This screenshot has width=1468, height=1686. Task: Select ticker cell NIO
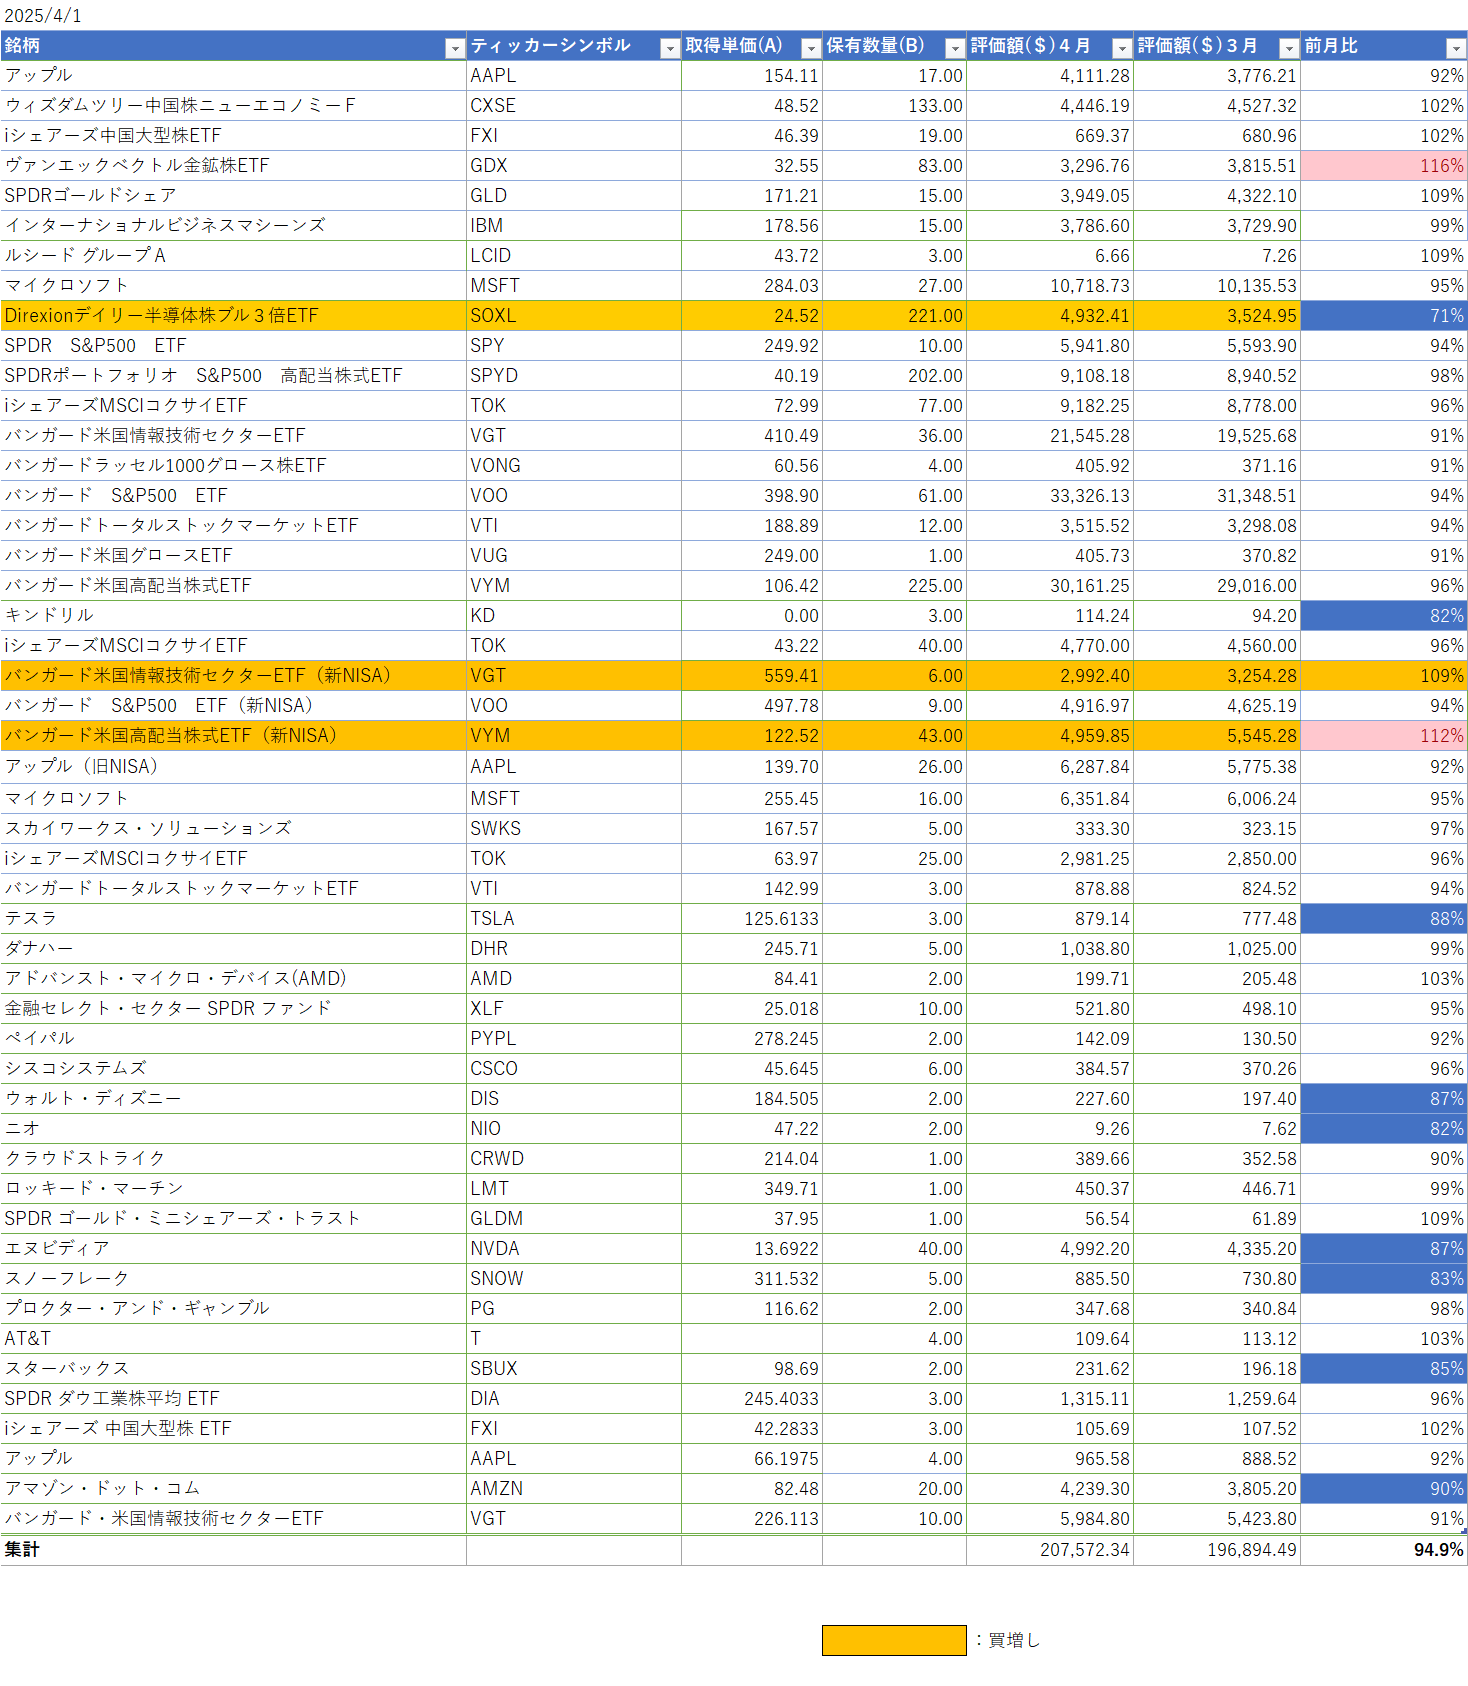574,1129
